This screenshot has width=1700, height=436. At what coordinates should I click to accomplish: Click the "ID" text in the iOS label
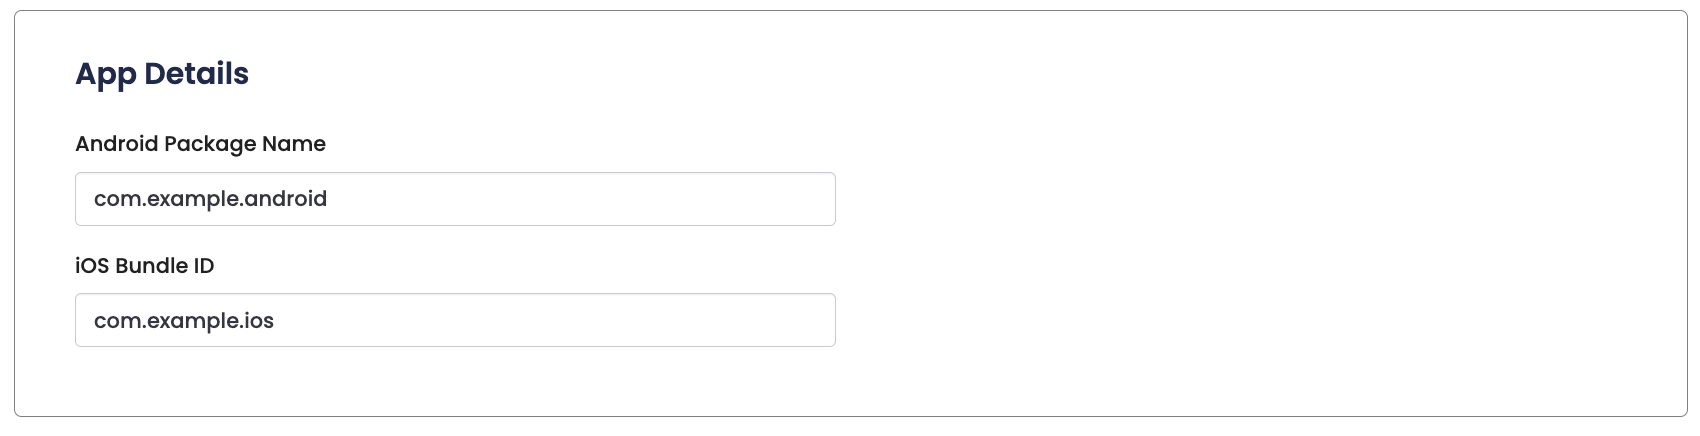tap(203, 266)
